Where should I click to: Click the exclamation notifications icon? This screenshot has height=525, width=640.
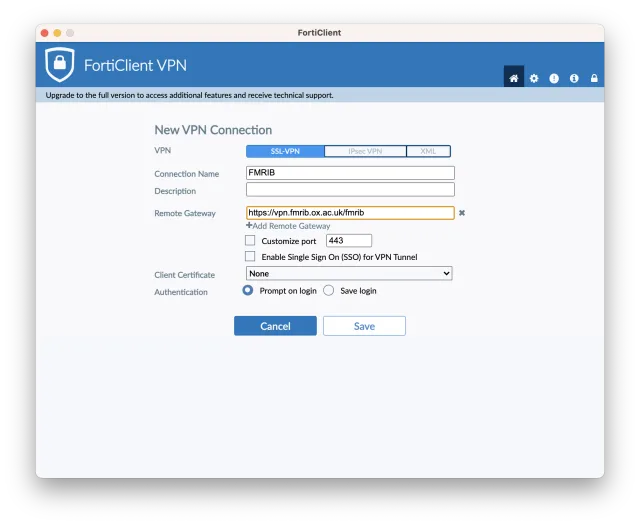coord(554,78)
